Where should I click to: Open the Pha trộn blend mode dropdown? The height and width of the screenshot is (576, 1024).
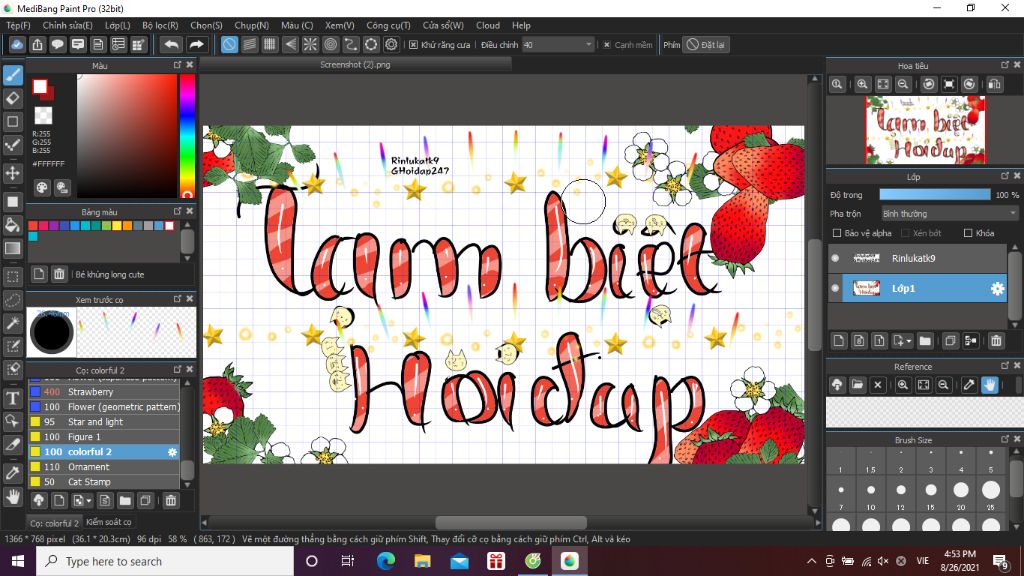pos(949,214)
